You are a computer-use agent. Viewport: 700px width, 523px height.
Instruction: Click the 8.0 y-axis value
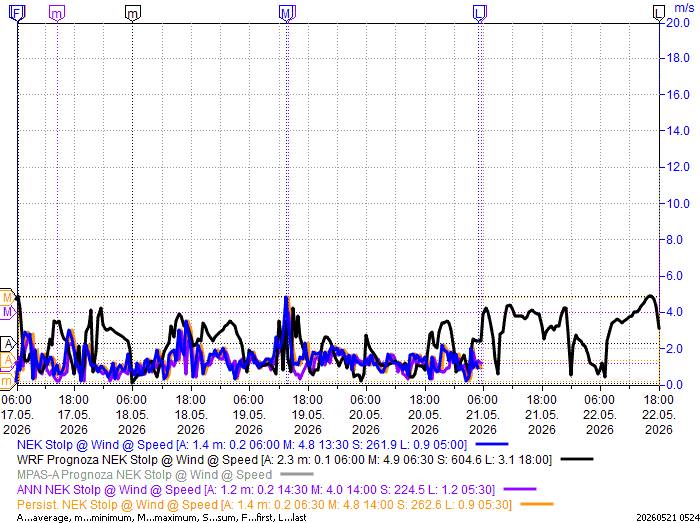click(674, 240)
